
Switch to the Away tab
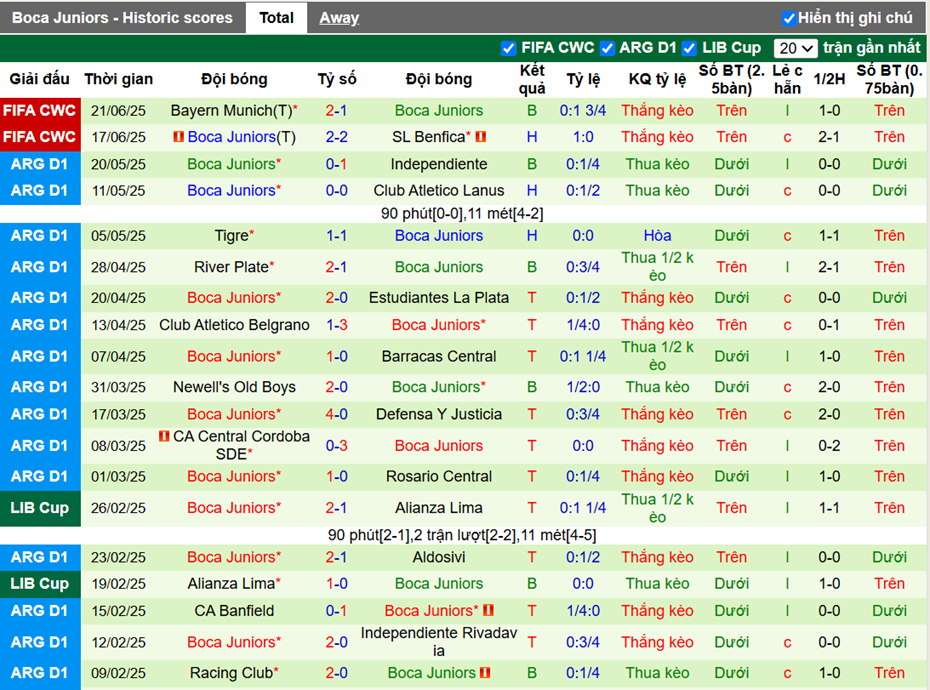[x=339, y=18]
